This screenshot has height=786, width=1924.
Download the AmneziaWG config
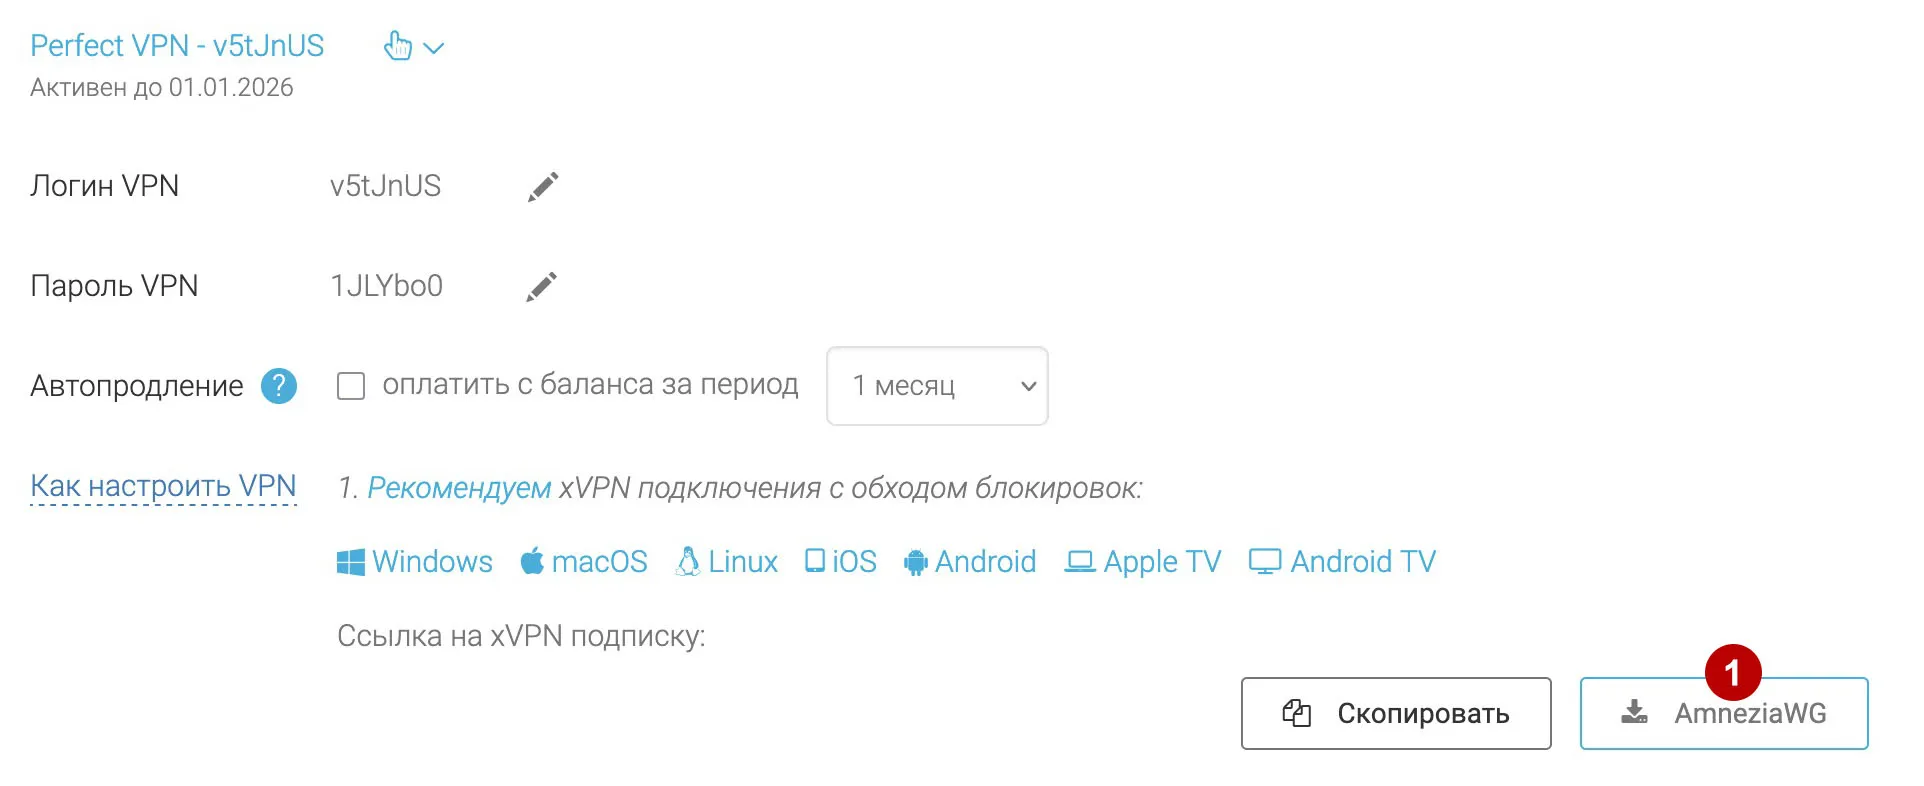point(1723,713)
